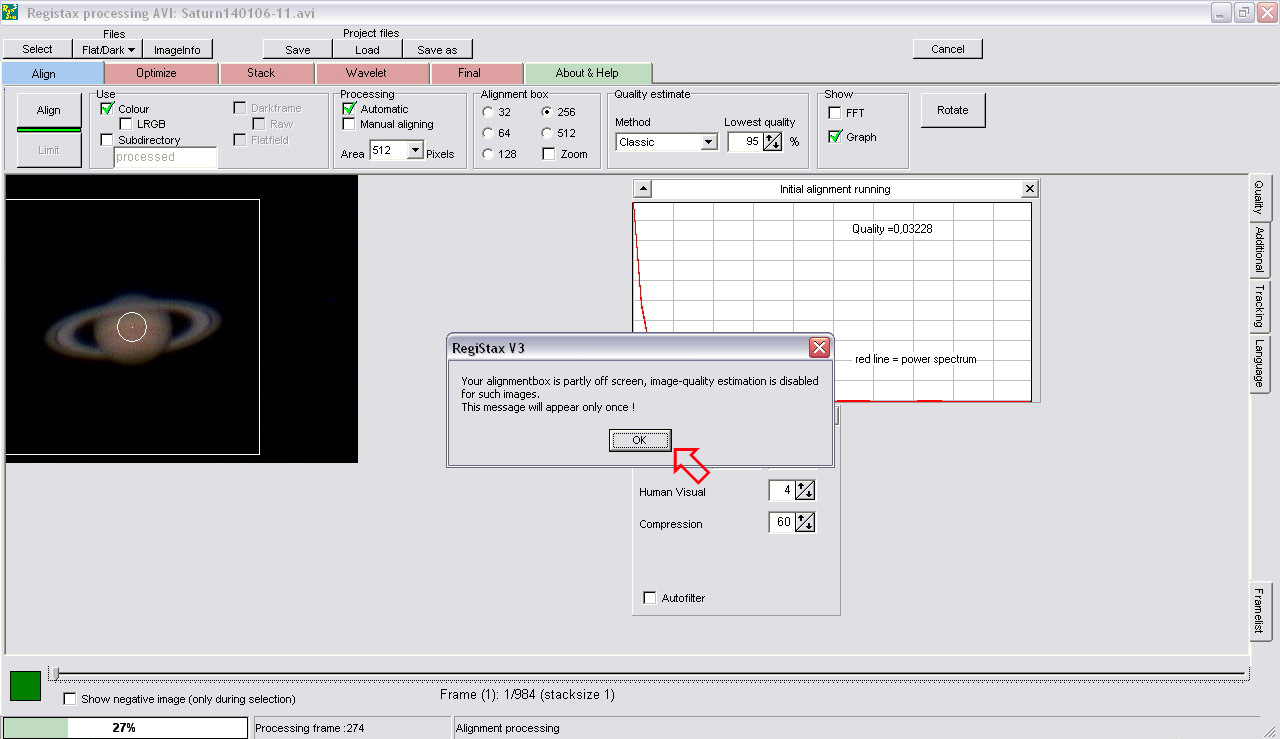
Task: Open the quality Method Classic dropdown
Action: pos(709,142)
